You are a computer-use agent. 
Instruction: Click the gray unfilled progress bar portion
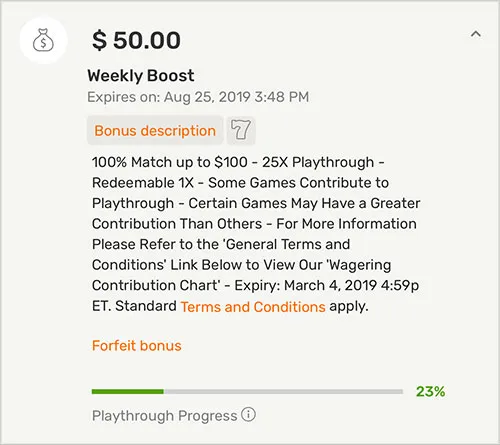(283, 392)
